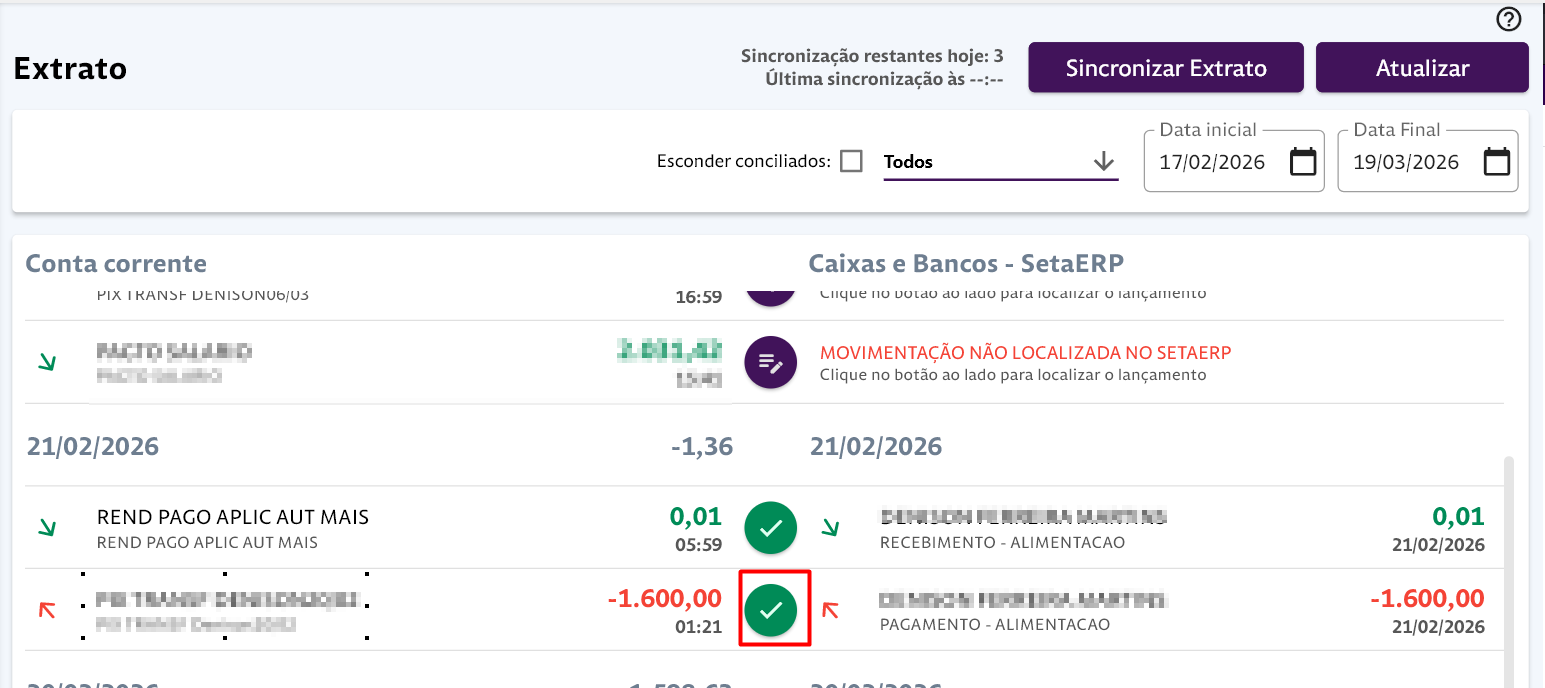Screen dimensions: 1545x688
Task: Click green check for REND PAGO APLIC row
Action: pyautogui.click(x=770, y=528)
